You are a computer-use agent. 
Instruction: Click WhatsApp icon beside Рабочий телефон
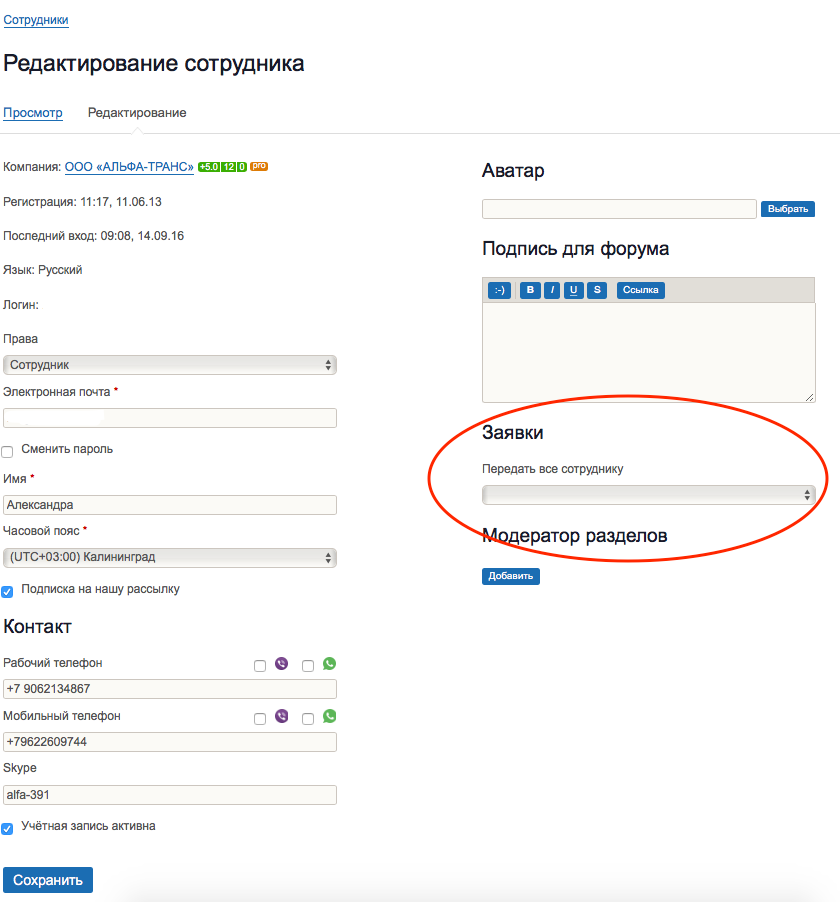tap(329, 664)
